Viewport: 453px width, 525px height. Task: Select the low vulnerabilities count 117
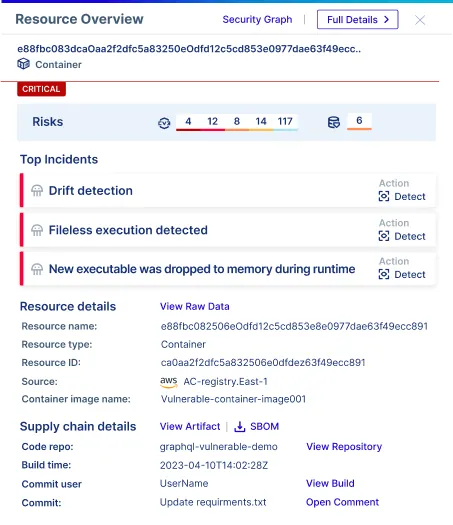coord(285,121)
